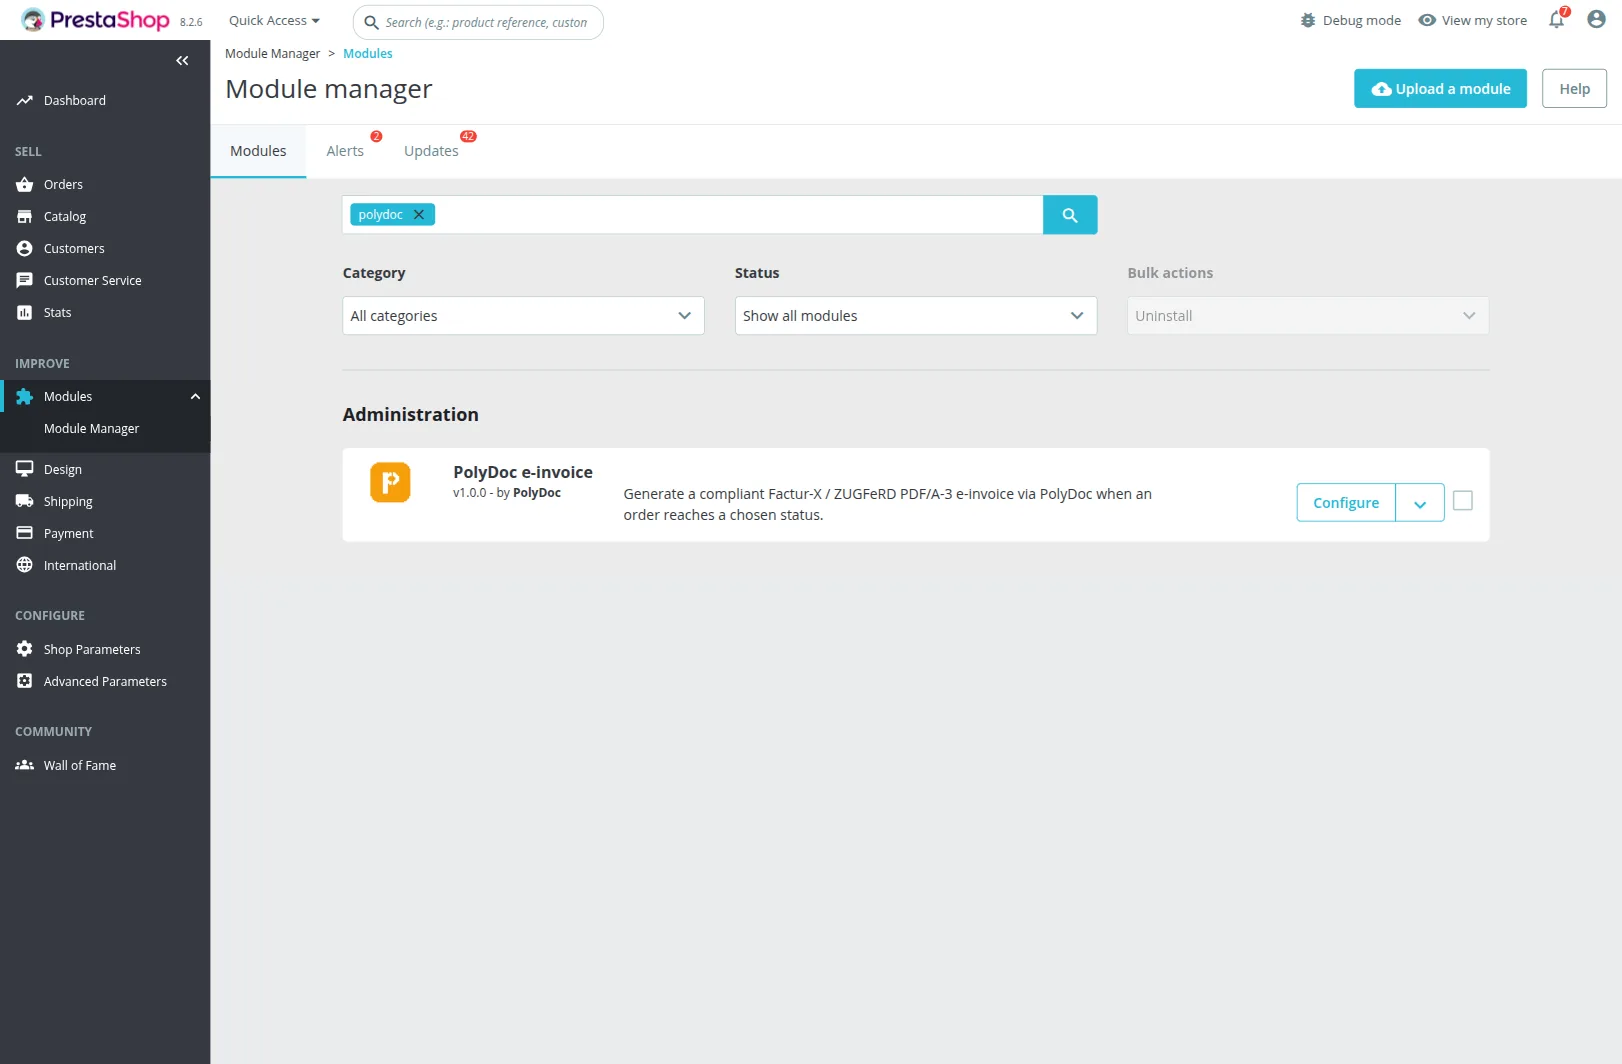
Task: Open the employee profile avatar
Action: [1596, 19]
